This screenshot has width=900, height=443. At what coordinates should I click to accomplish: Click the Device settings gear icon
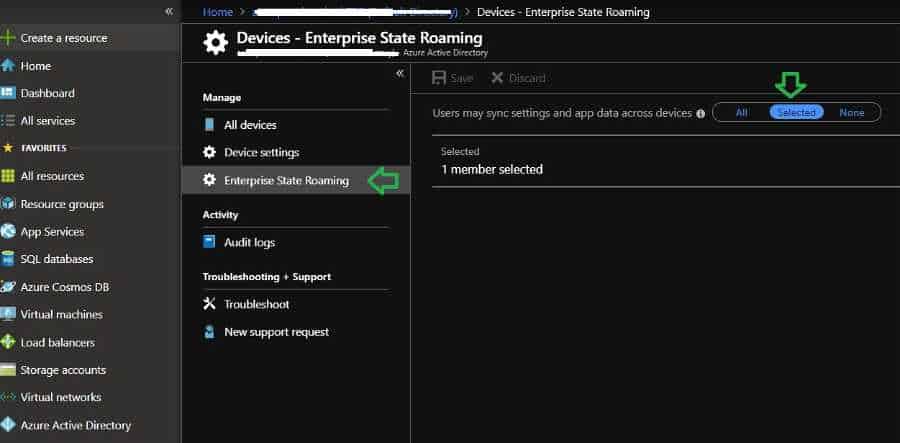click(x=210, y=152)
